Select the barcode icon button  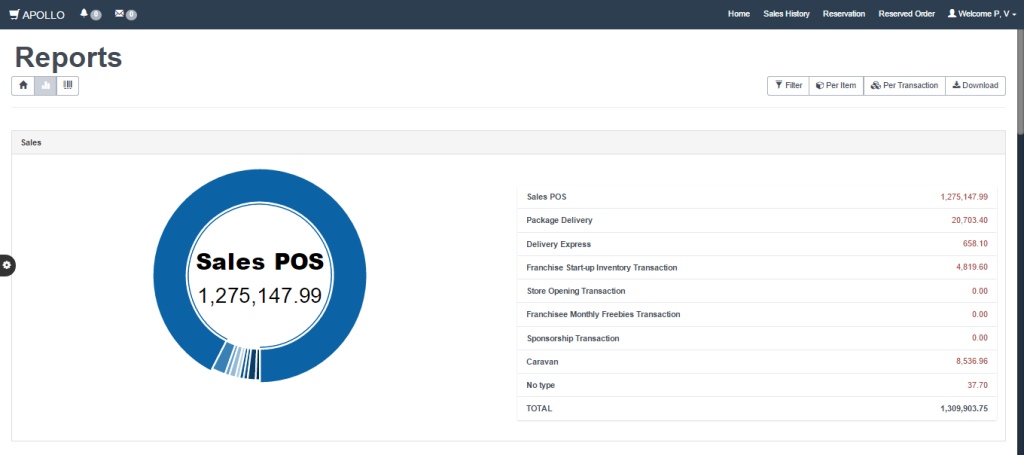tap(67, 86)
